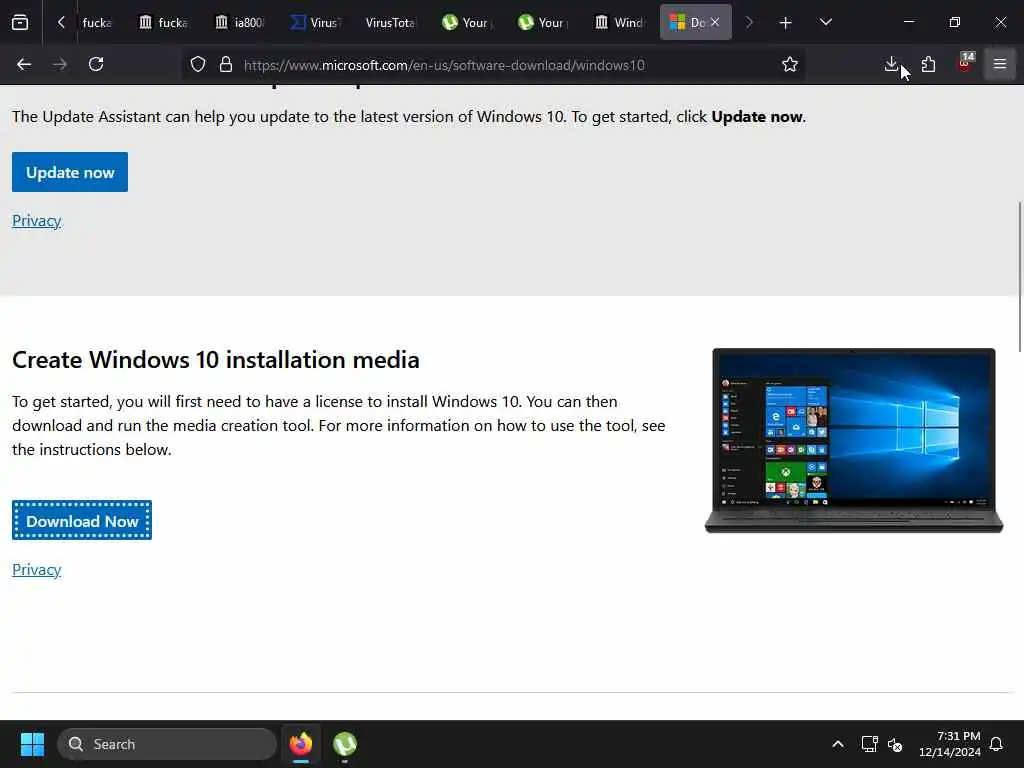Open the downloads panel
Screen dimensions: 1024x768
[891, 64]
